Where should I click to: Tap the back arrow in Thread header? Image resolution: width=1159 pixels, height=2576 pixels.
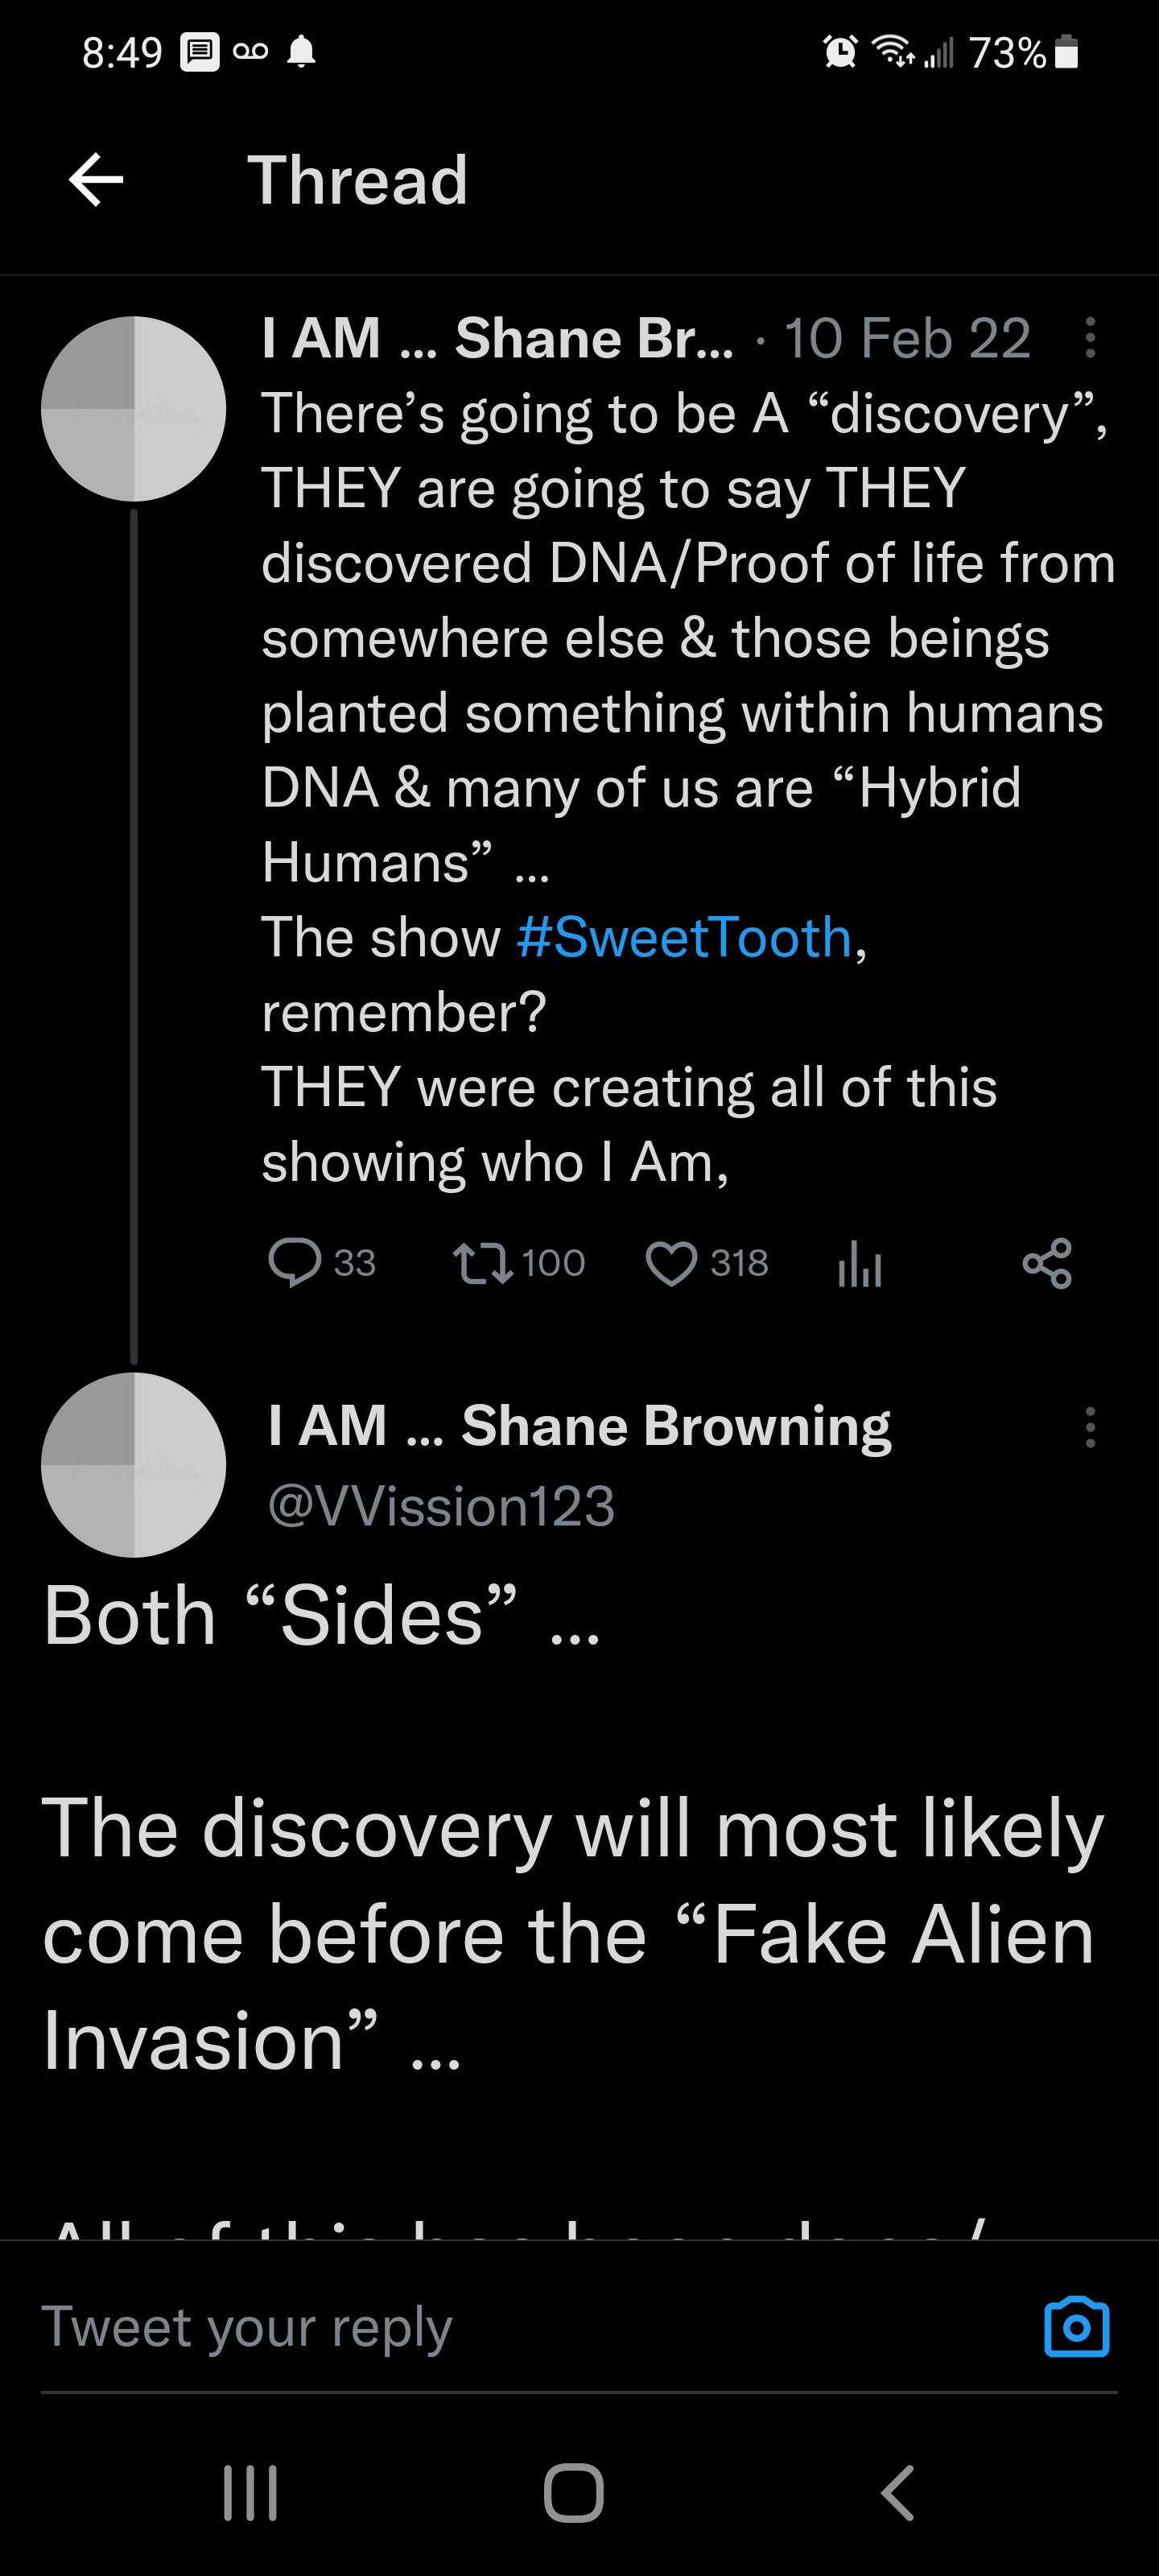point(96,181)
